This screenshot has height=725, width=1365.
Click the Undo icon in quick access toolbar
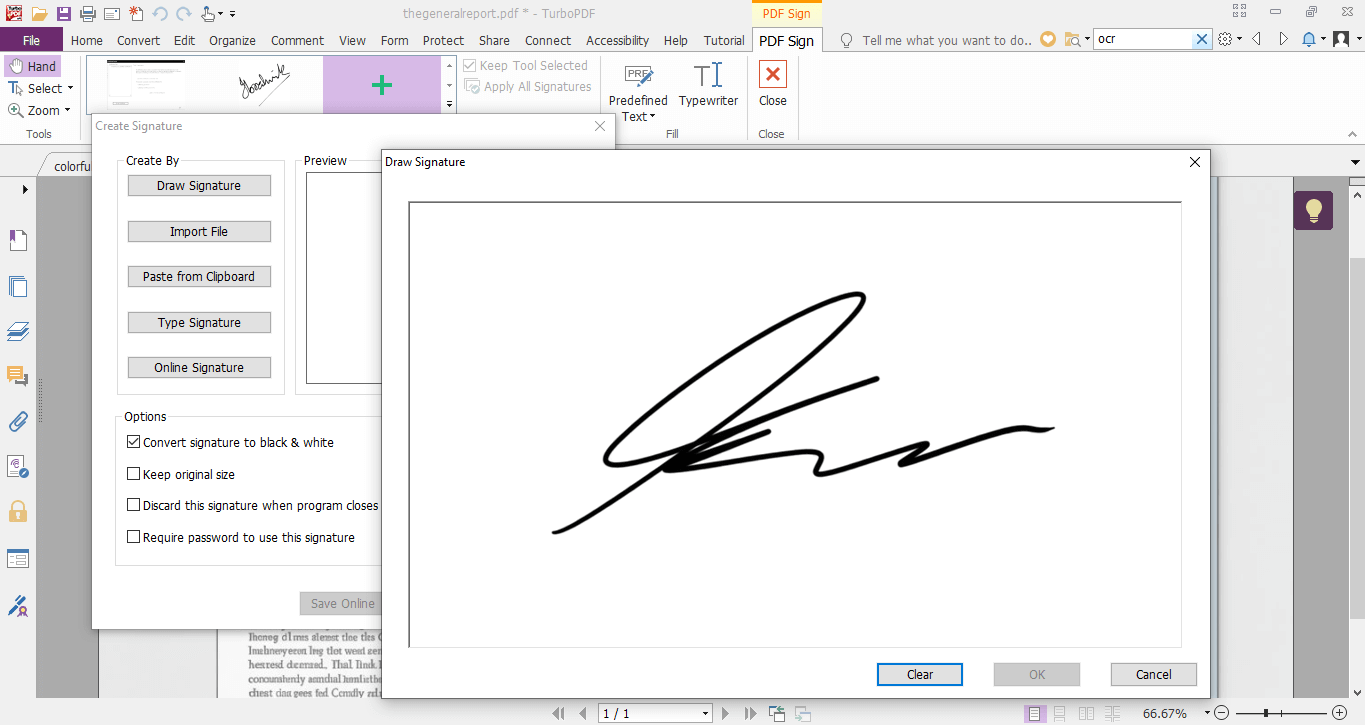158,13
